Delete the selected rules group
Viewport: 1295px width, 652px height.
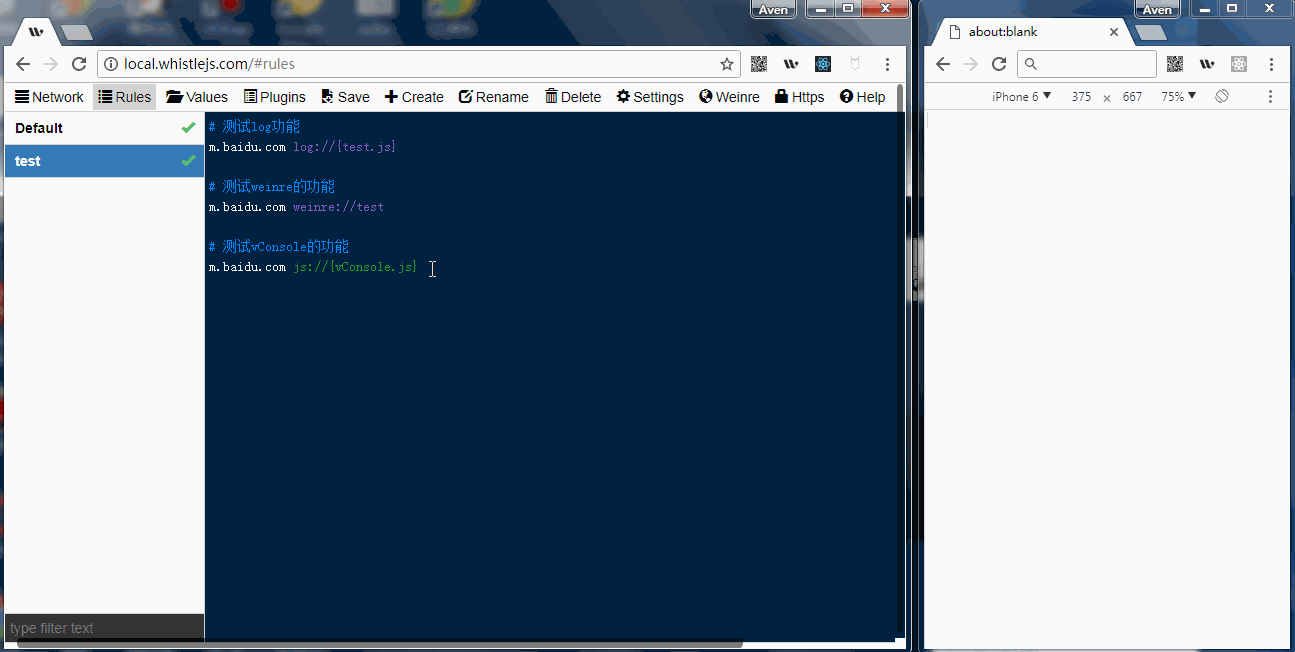pos(573,97)
